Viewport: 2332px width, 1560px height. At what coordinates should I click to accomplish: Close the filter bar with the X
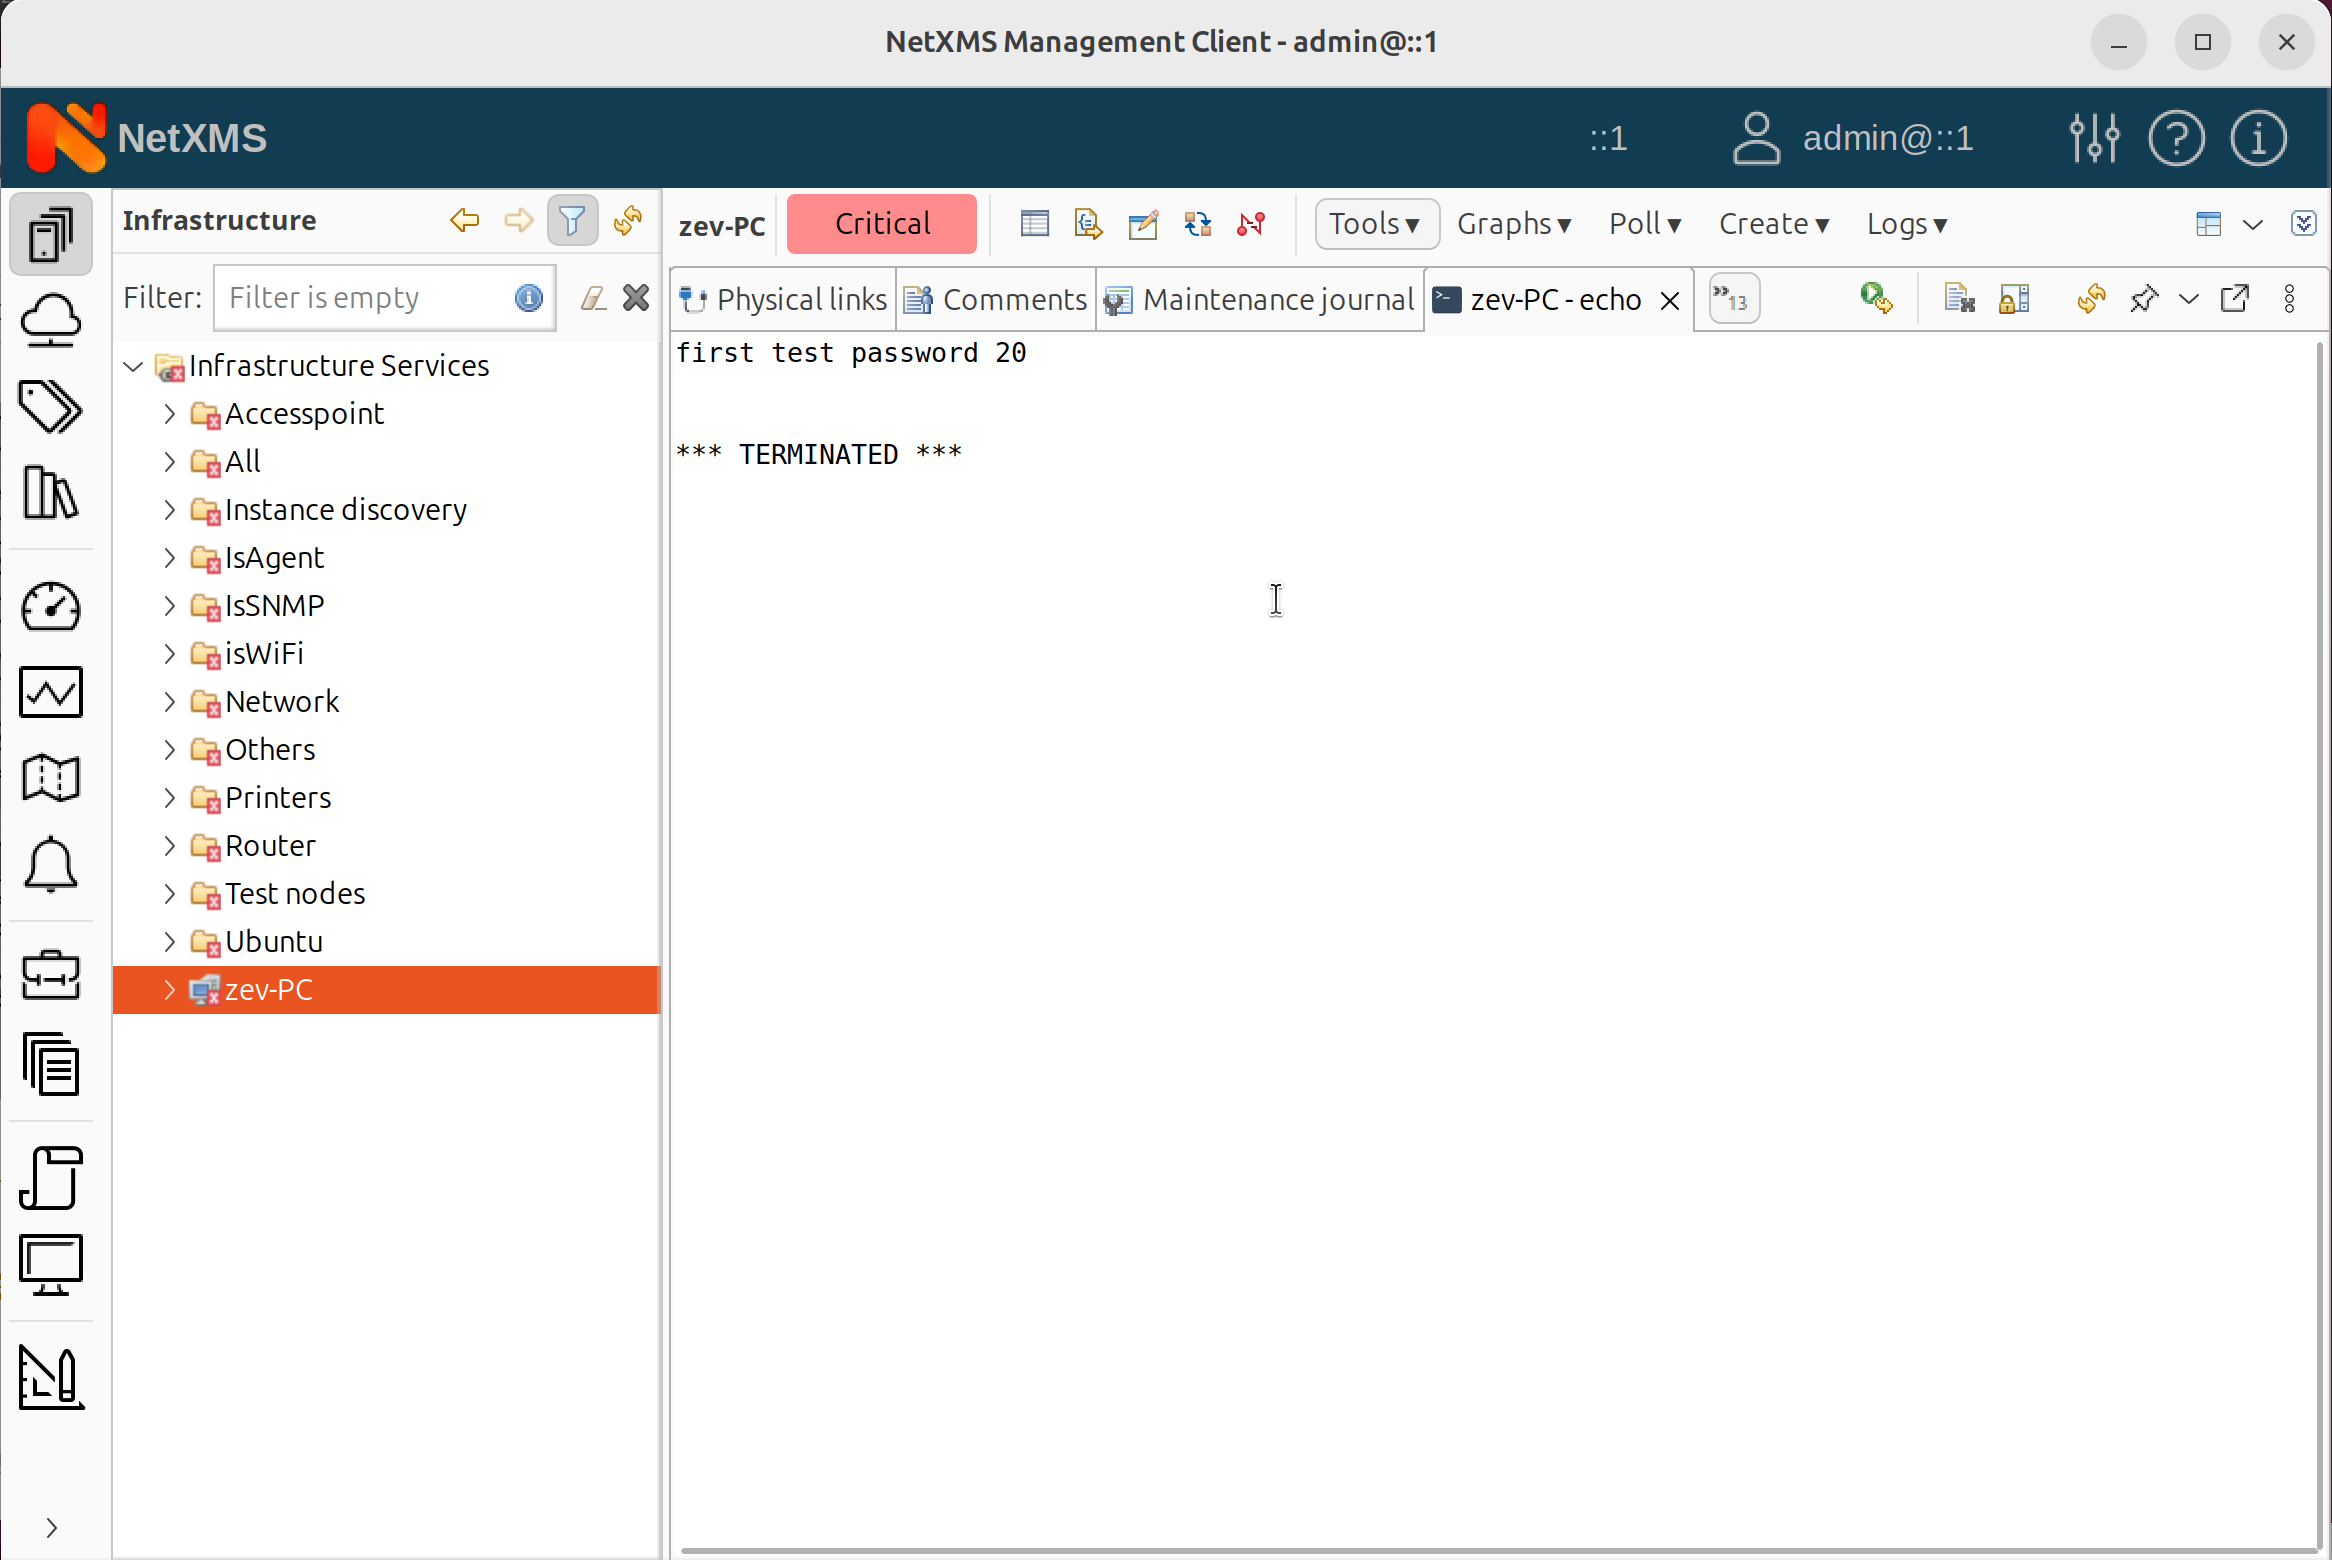[x=636, y=298]
